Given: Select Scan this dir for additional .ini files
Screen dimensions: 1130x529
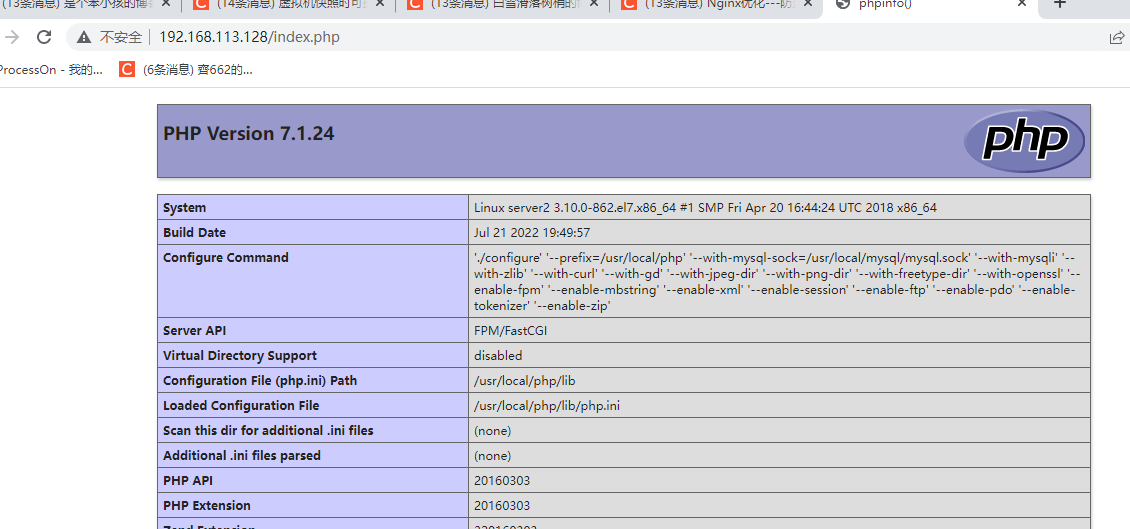Looking at the screenshot, I should pyautogui.click(x=268, y=430).
